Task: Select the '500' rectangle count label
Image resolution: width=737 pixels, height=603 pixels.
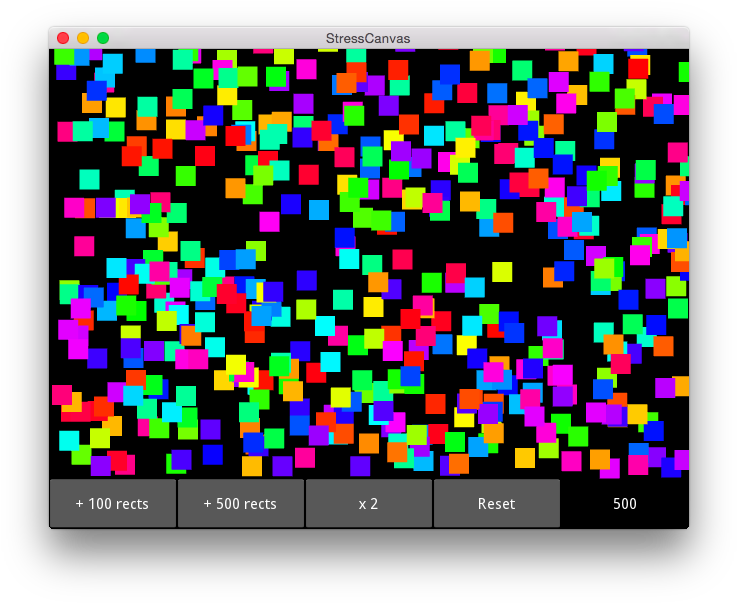Action: [625, 503]
